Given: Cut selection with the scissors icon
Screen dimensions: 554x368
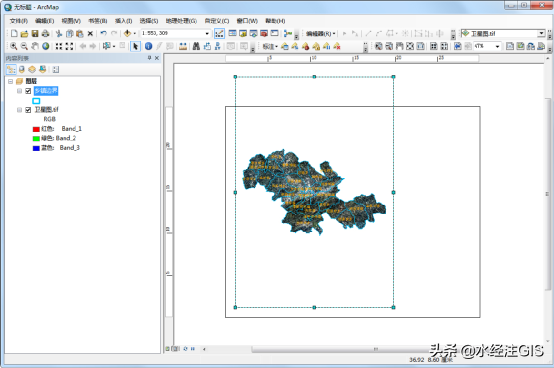Looking at the screenshot, I should (x=59, y=34).
